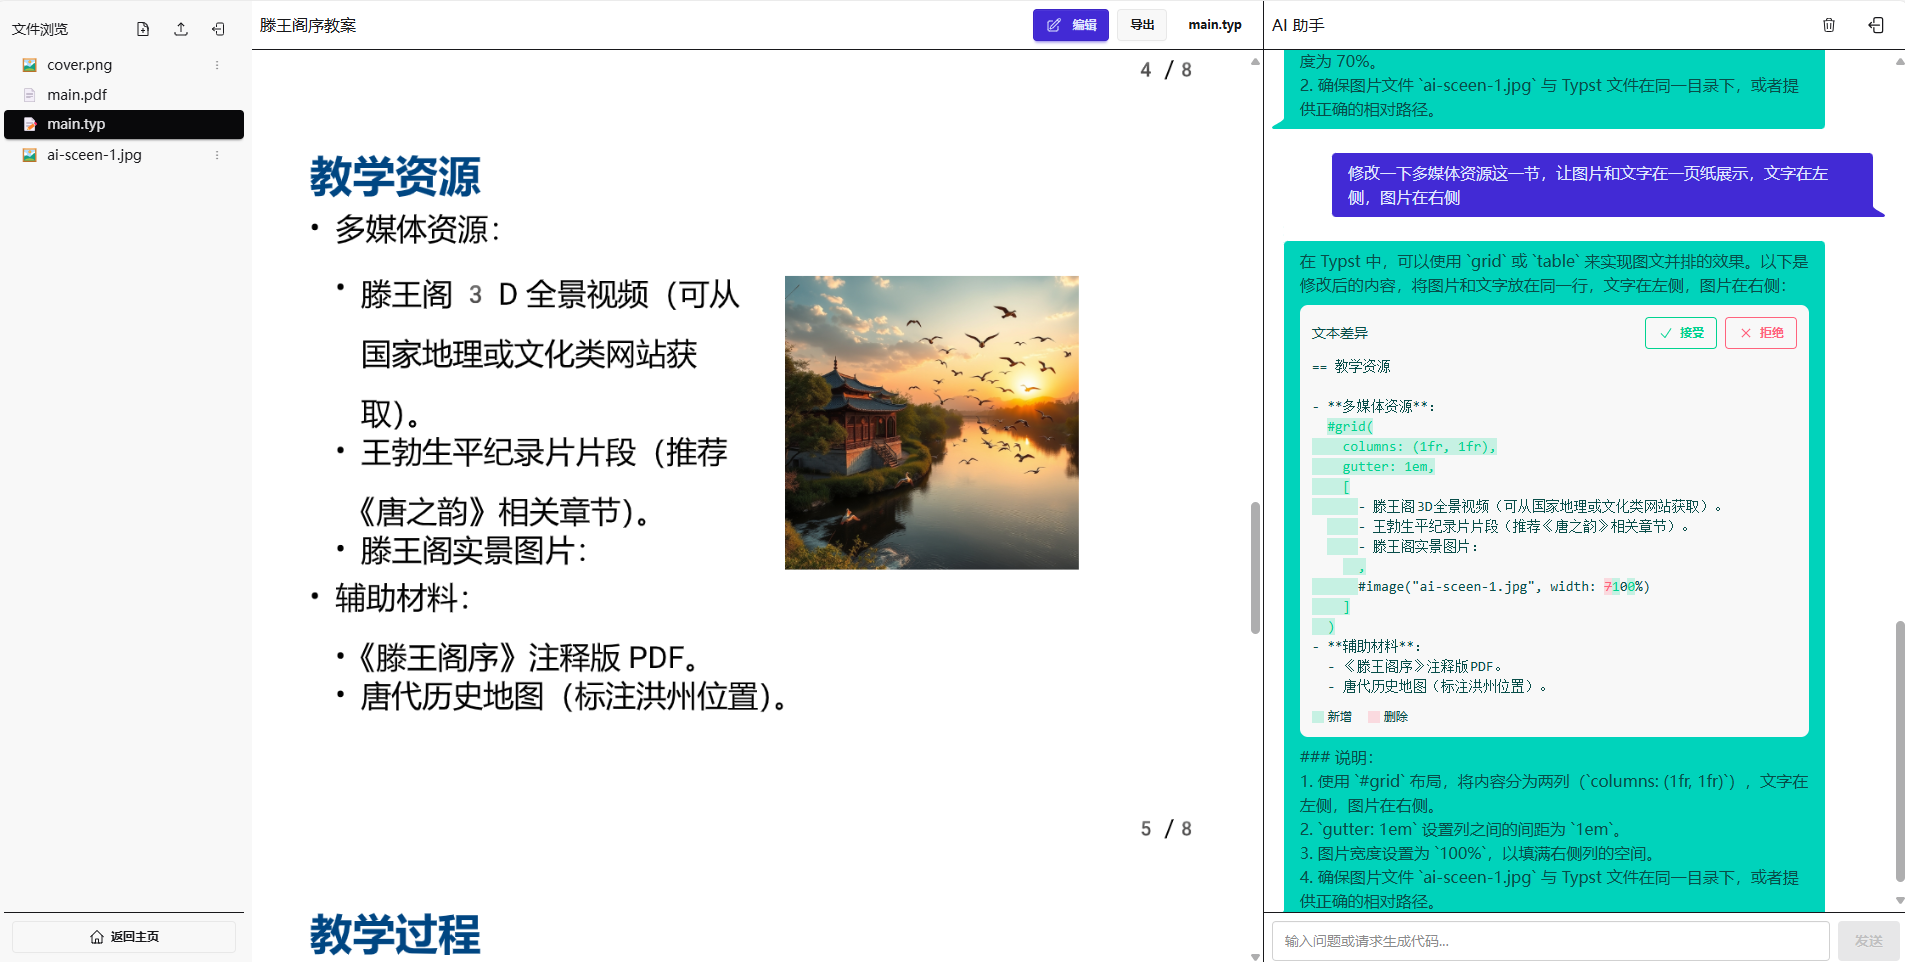Upload a file using the upload icon

pos(180,29)
